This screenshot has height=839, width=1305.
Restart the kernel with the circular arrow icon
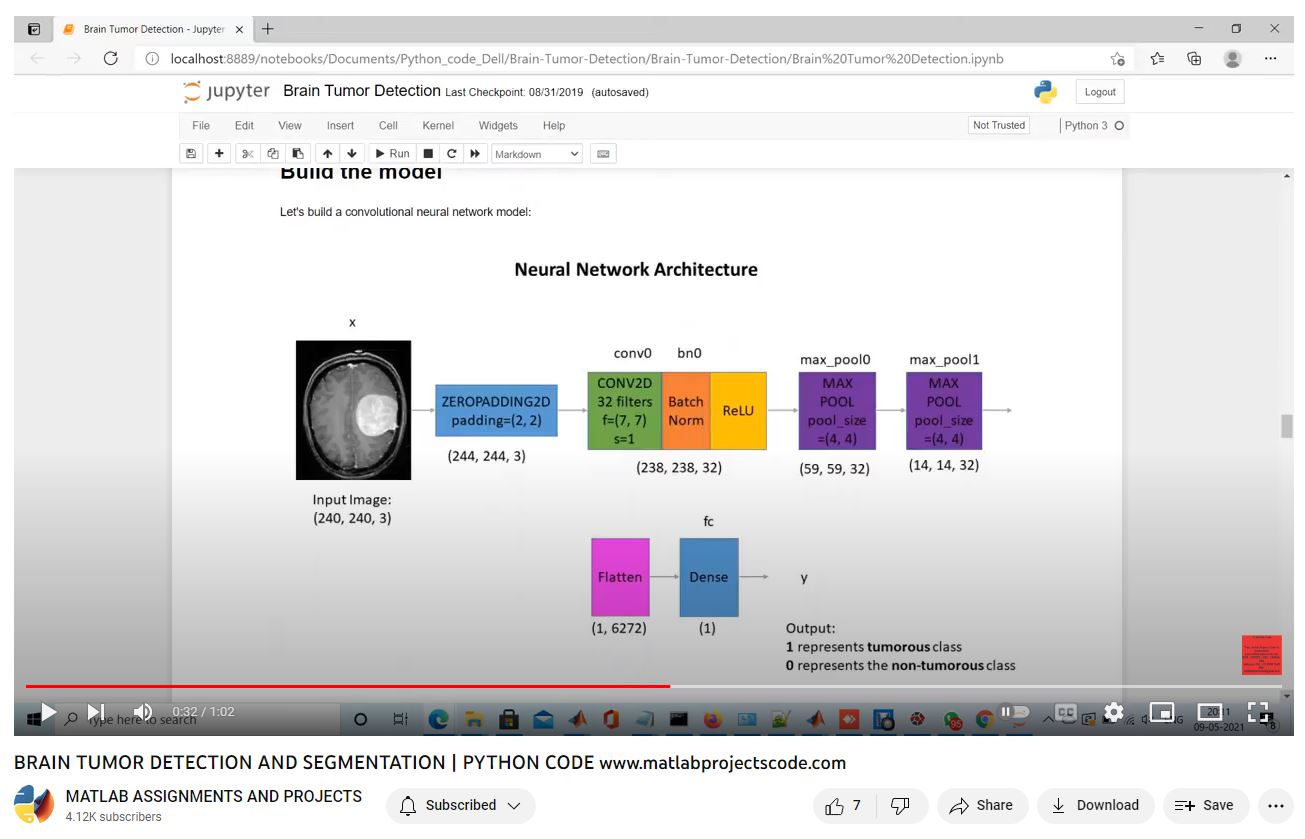tap(452, 154)
